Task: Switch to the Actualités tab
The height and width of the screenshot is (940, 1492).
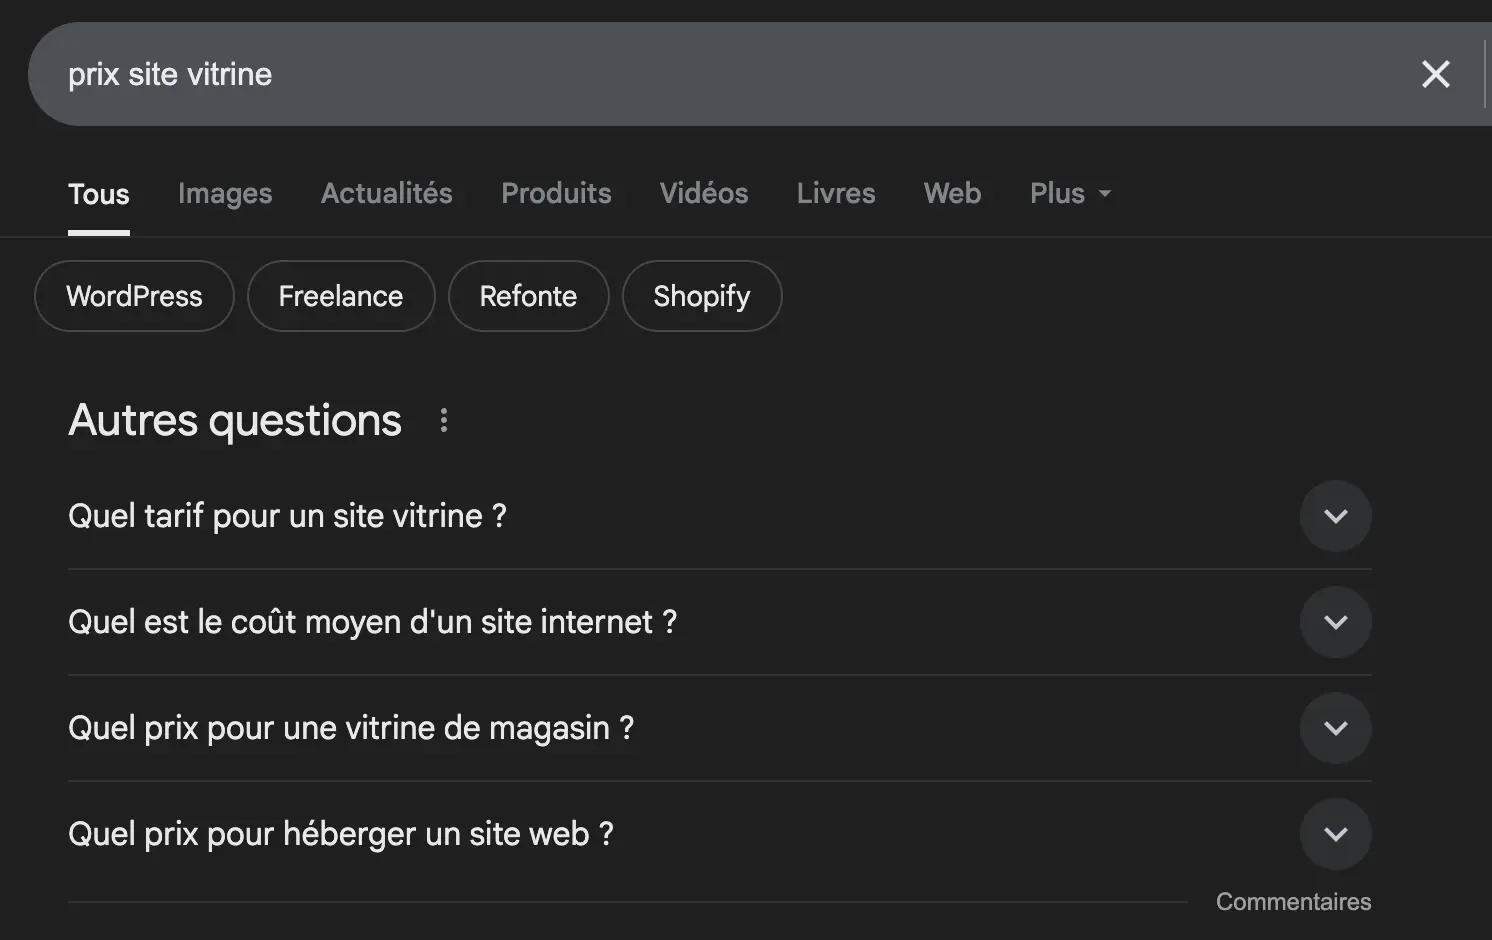Action: (x=386, y=193)
